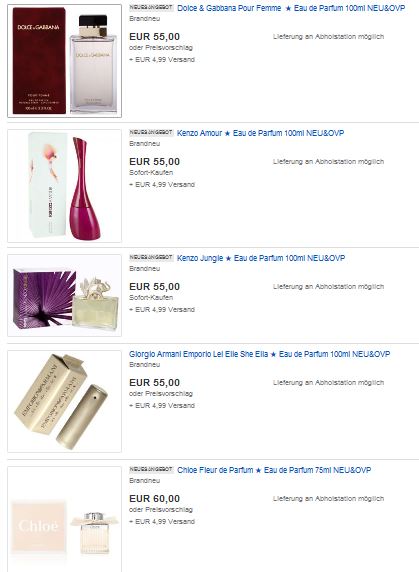Click 'oder Preisvorschlag' under the Armani price

point(161,394)
